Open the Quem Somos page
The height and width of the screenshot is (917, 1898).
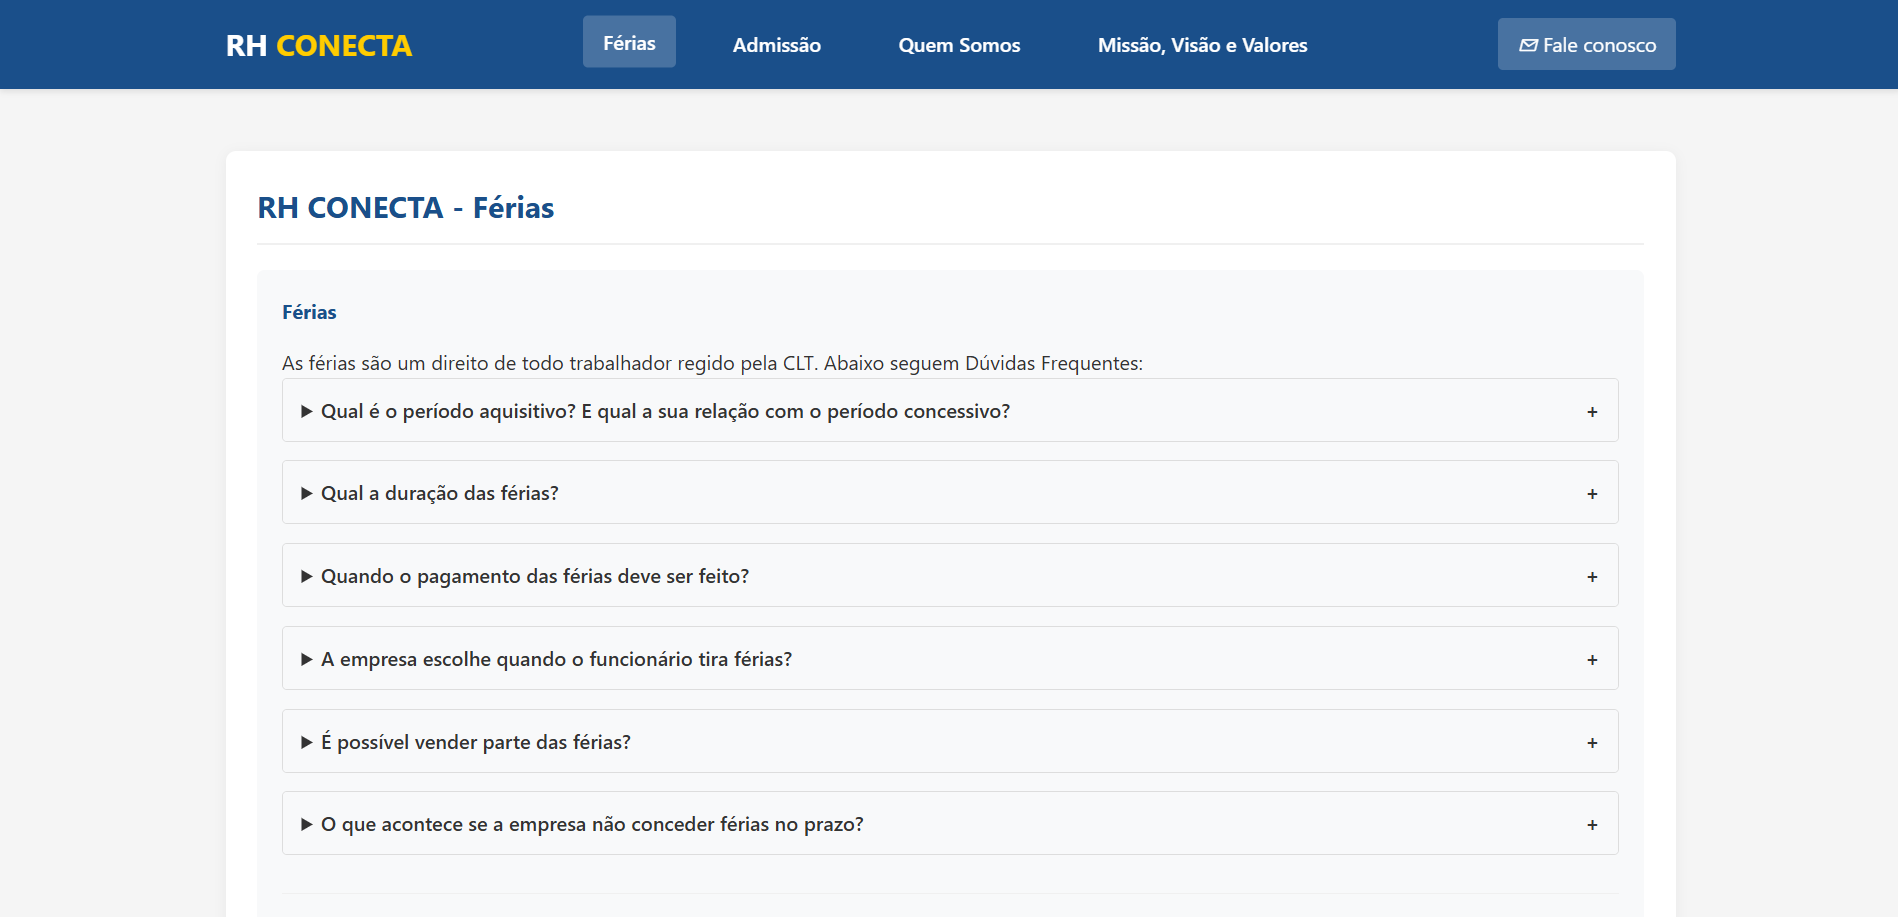[x=959, y=45]
